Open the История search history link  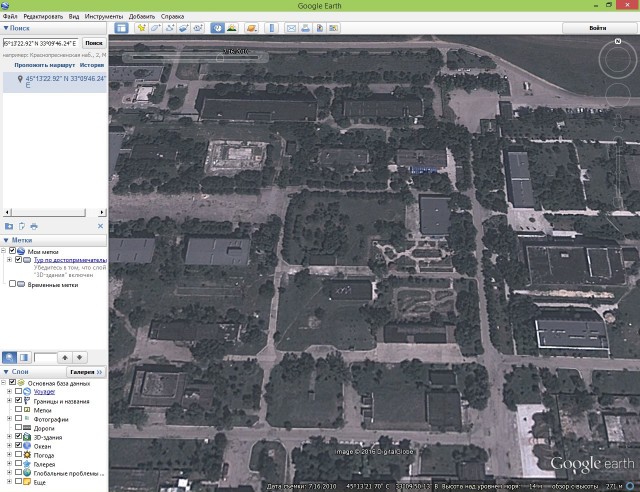tap(92, 65)
